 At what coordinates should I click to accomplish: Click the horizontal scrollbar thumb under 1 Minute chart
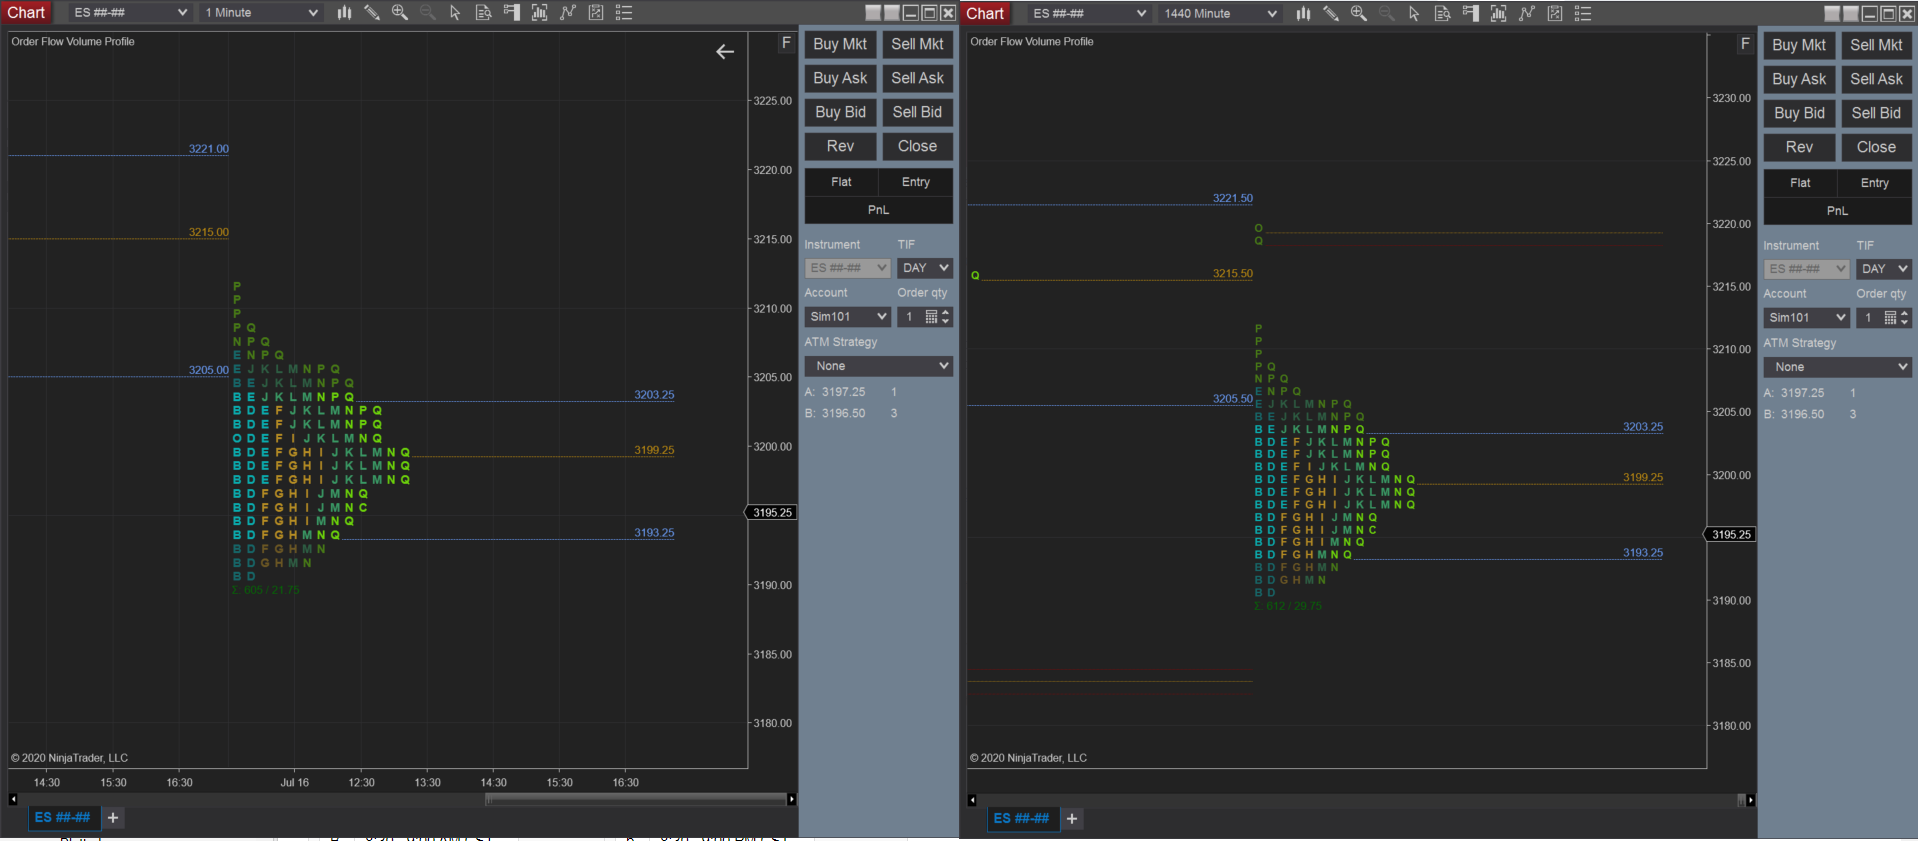tap(636, 799)
